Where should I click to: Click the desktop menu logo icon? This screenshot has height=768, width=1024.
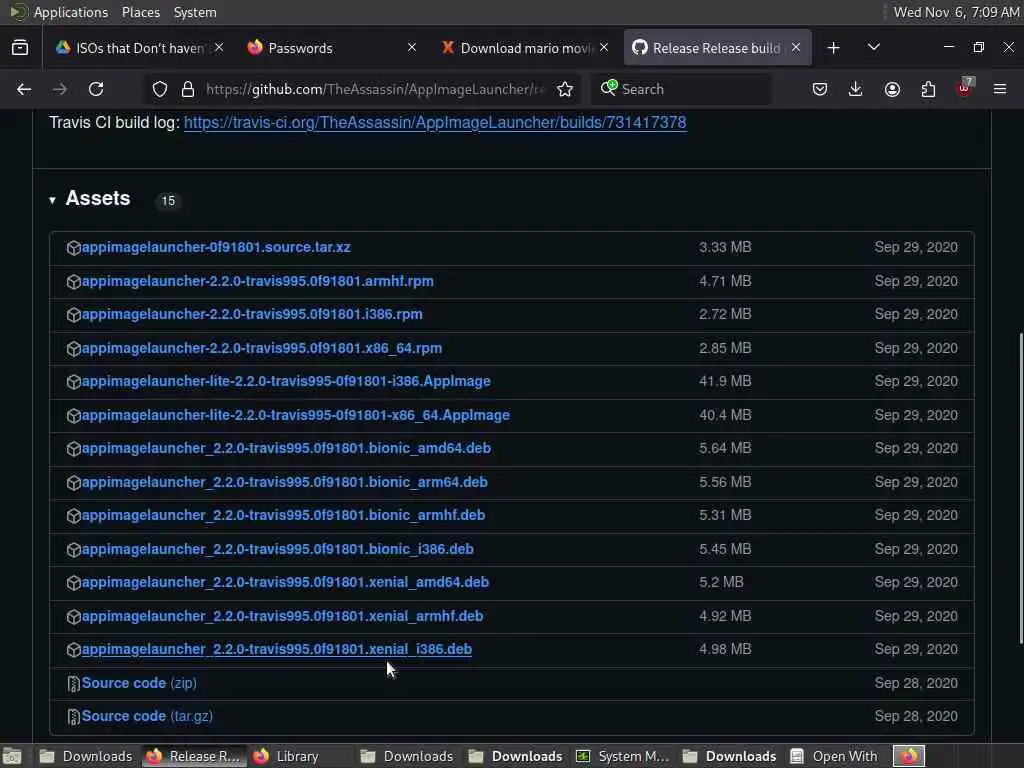pyautogui.click(x=18, y=12)
